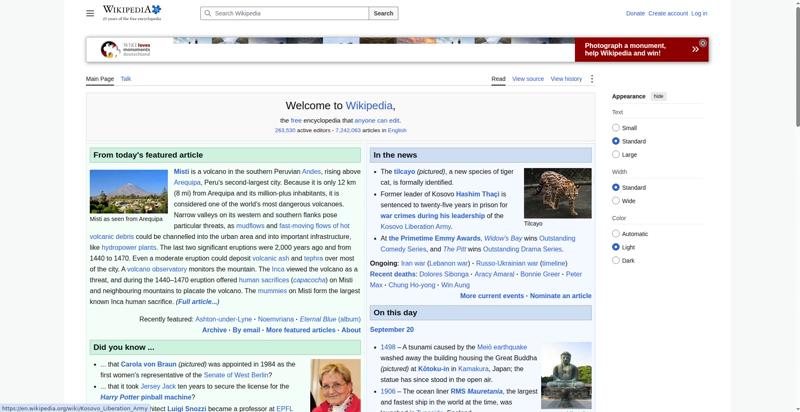The height and width of the screenshot is (412, 800).
Task: Open the View source tab
Action: tap(528, 79)
